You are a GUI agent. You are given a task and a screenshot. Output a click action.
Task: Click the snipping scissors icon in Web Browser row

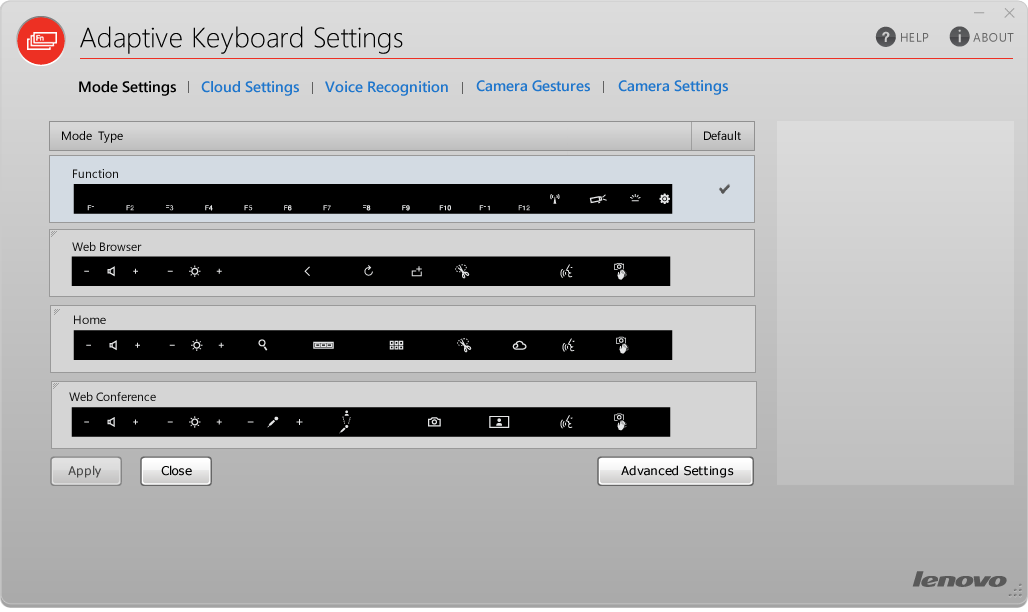click(462, 271)
